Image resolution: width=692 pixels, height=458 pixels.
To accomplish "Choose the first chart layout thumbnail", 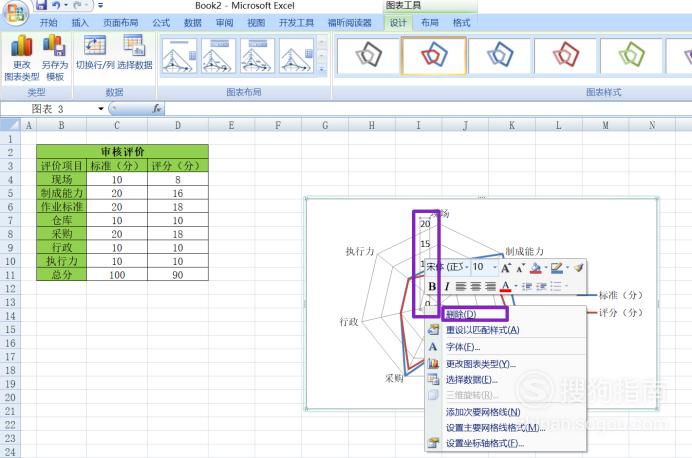I will pos(179,56).
